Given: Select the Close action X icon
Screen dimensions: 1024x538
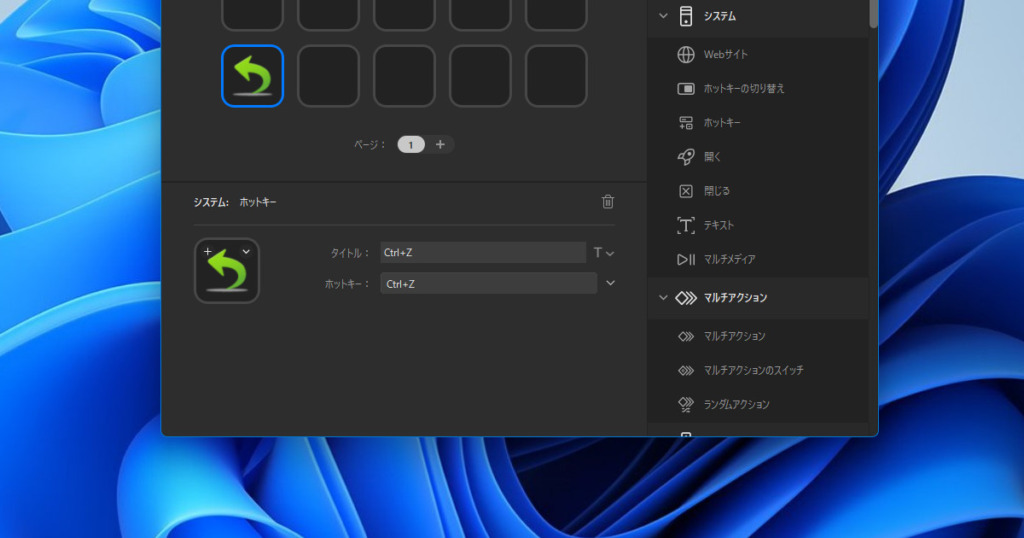Looking at the screenshot, I should coord(685,191).
